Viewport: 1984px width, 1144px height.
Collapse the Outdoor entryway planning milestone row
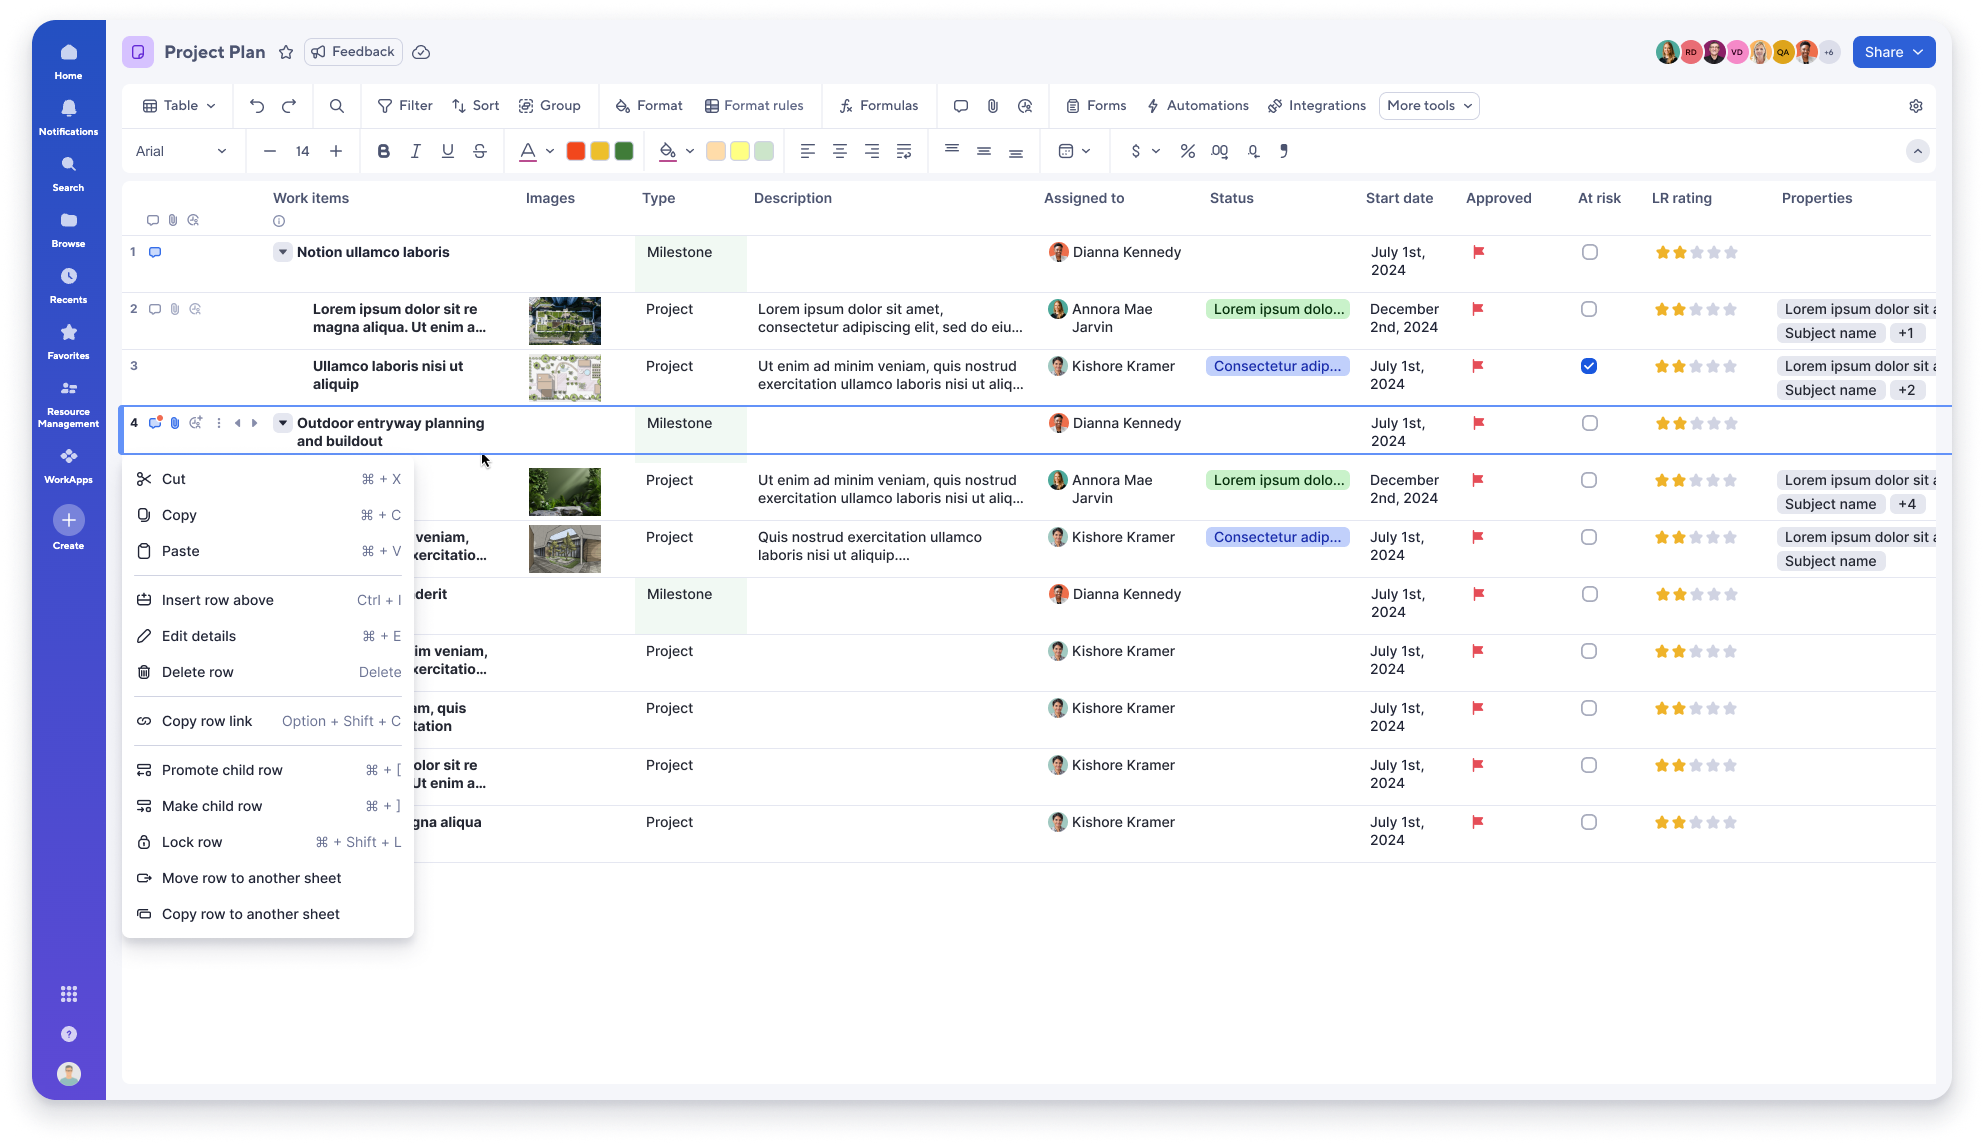tap(282, 422)
